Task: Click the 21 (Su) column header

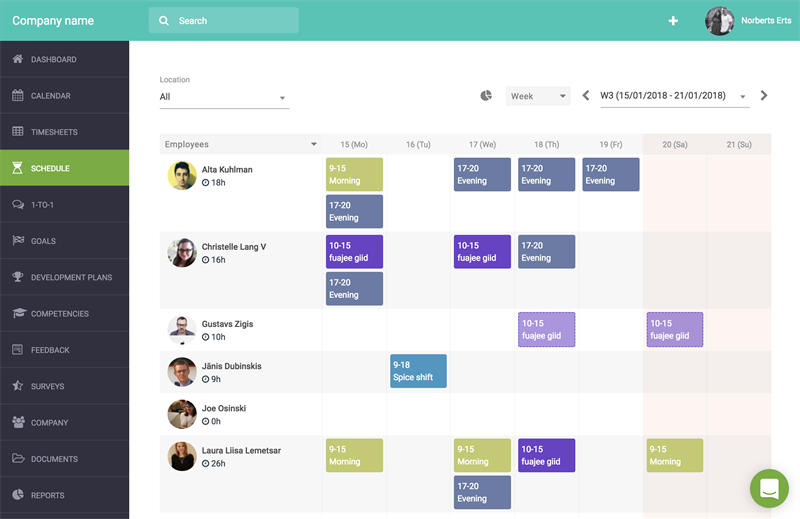Action: 739,144
